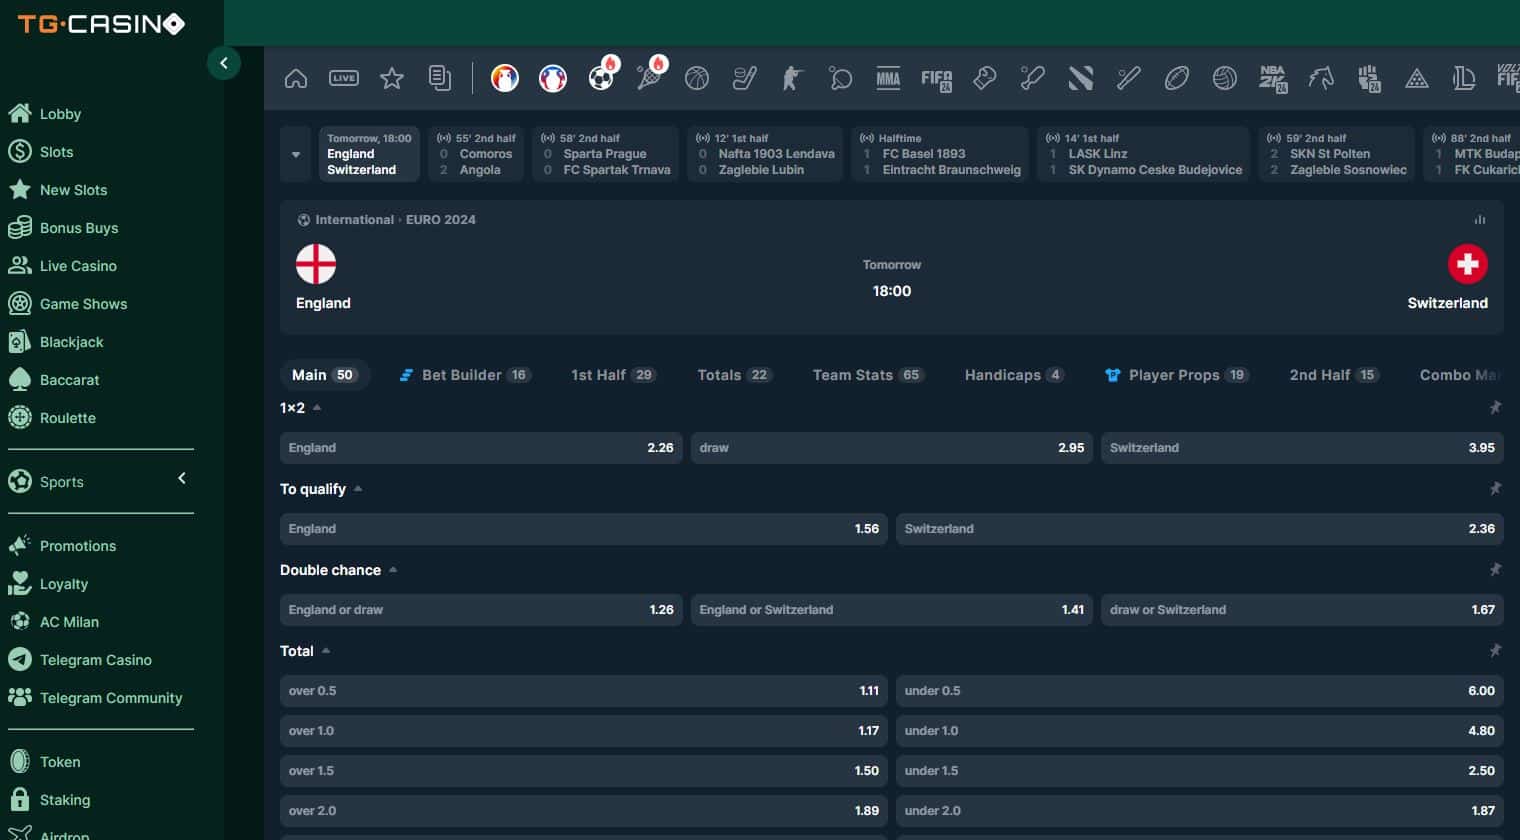Open Slots in the sidebar
Image resolution: width=1520 pixels, height=840 pixels.
[x=56, y=152]
